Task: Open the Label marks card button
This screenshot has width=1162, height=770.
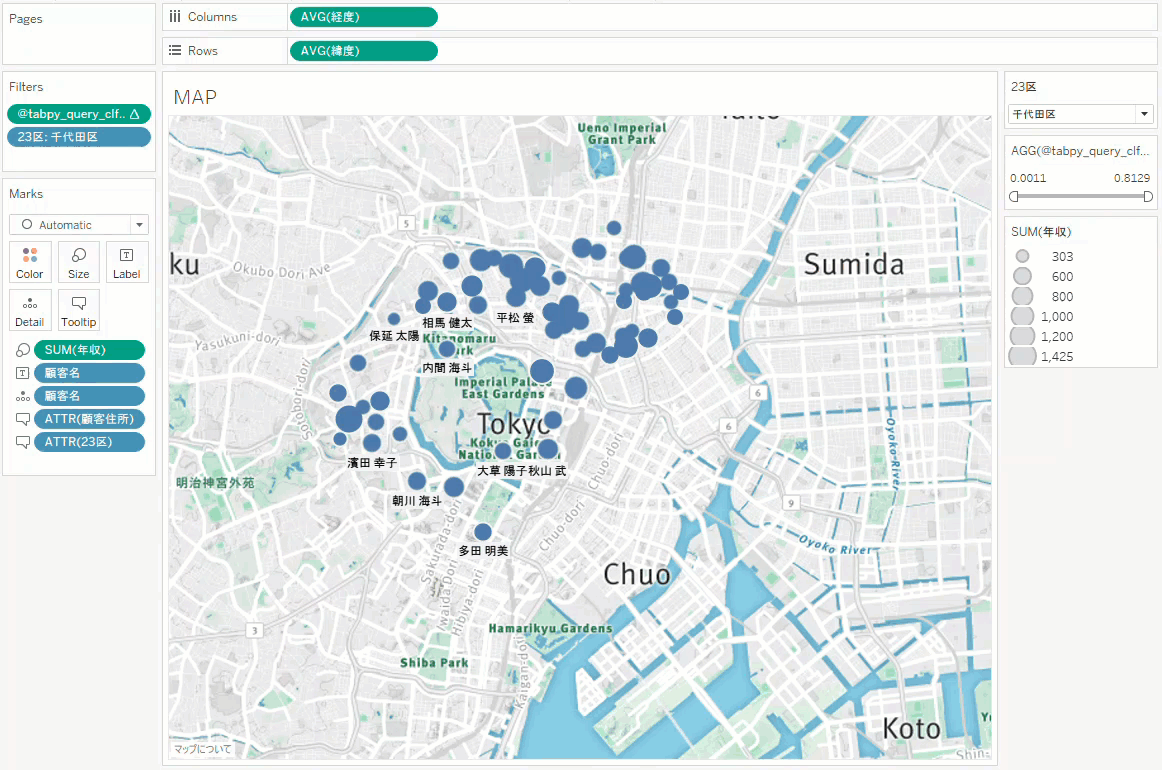Action: (x=127, y=262)
